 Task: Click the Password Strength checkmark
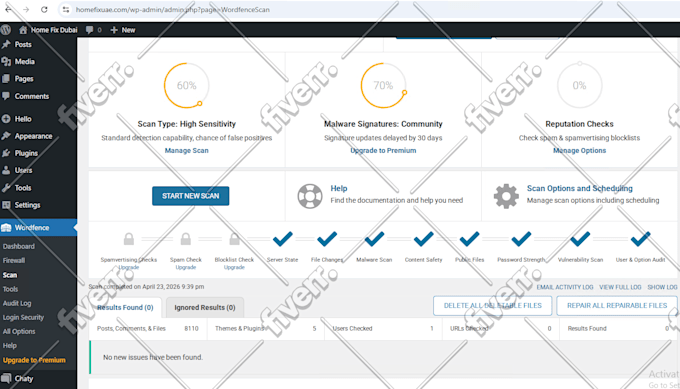point(521,239)
